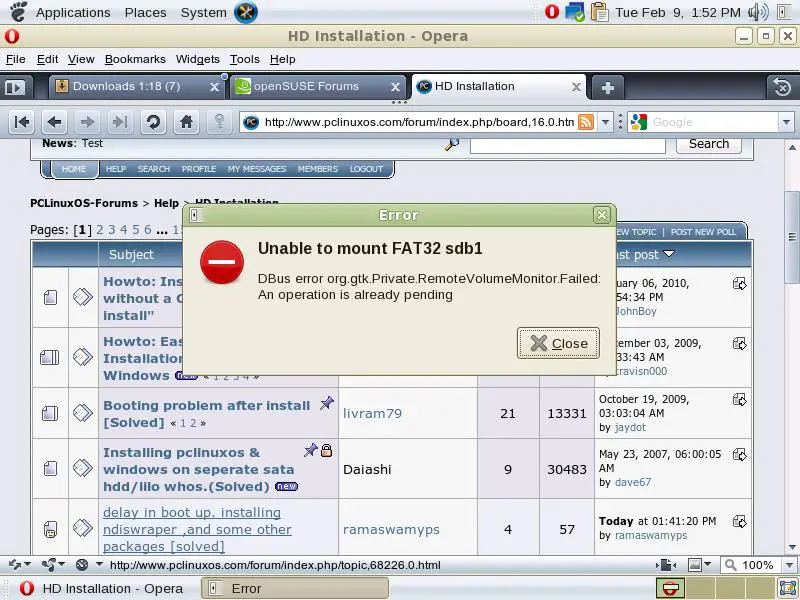Click the Fast Forward button
This screenshot has height=600, width=800.
coord(120,122)
